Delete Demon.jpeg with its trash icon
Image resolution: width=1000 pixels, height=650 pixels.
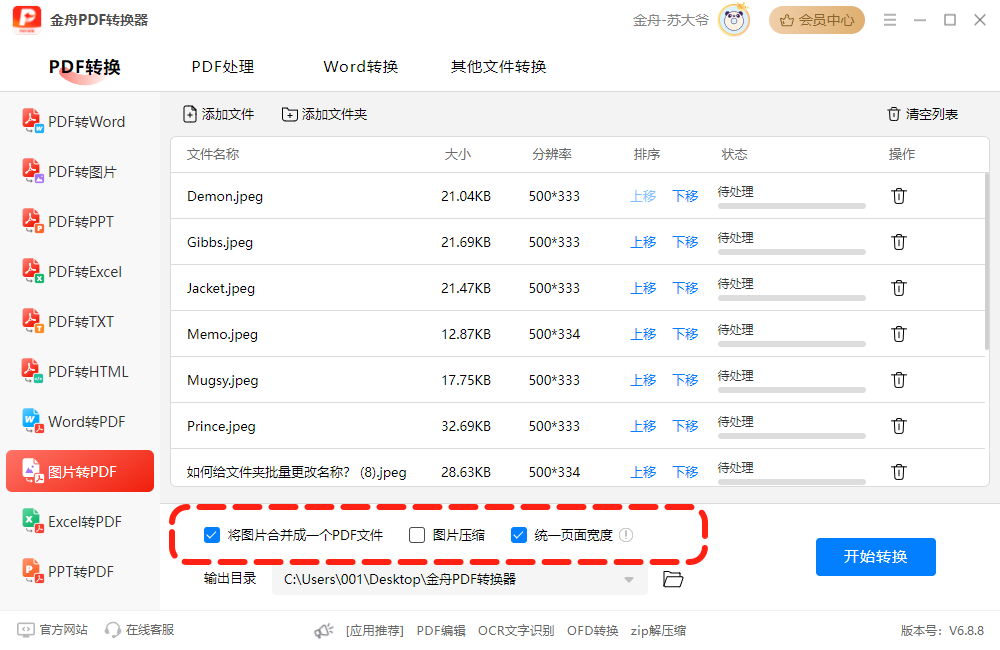click(899, 196)
